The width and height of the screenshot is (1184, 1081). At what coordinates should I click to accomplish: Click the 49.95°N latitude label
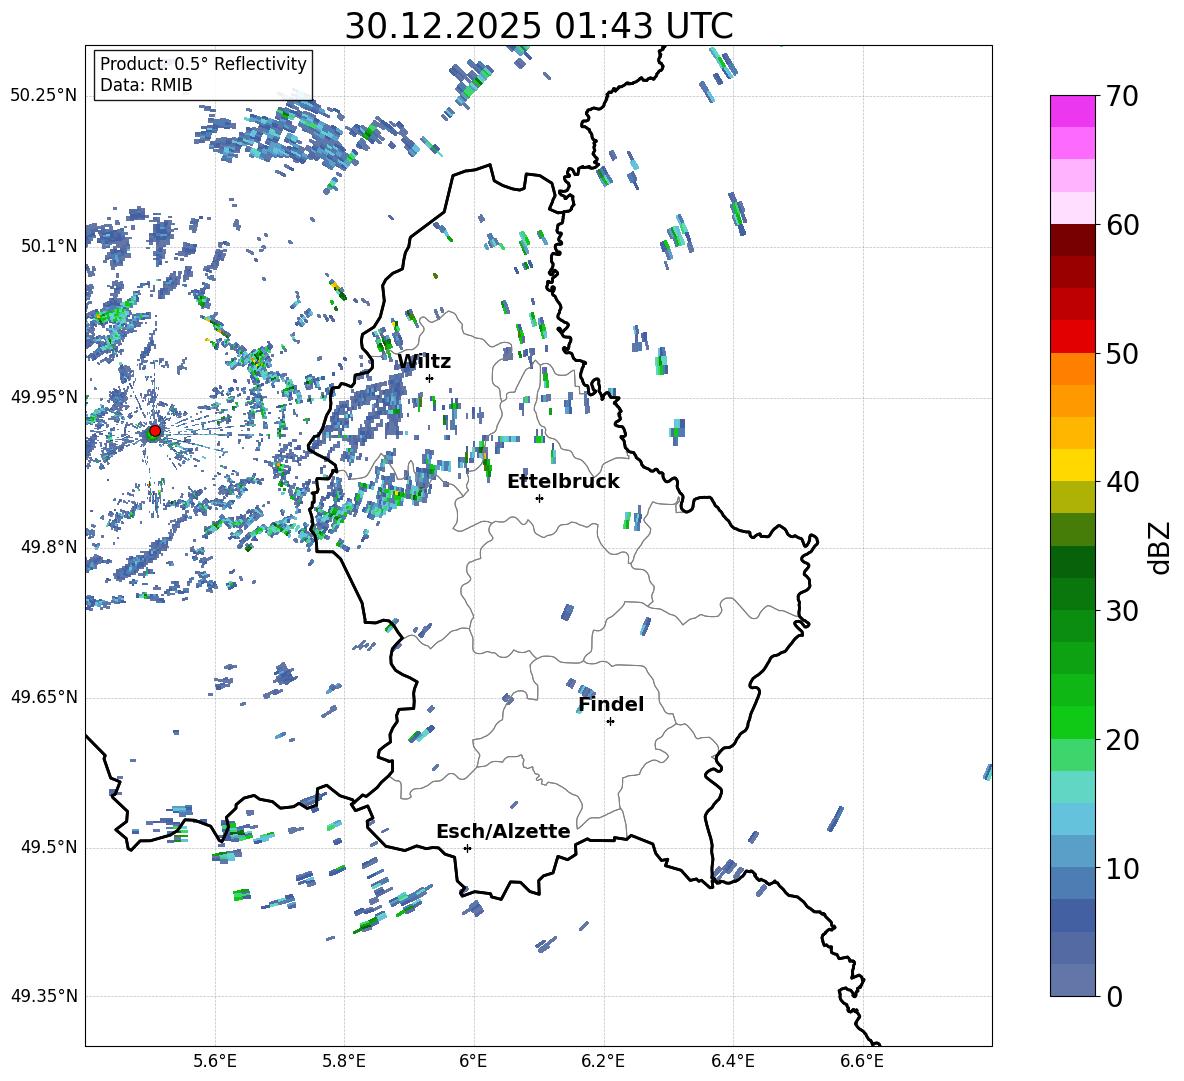(44, 397)
